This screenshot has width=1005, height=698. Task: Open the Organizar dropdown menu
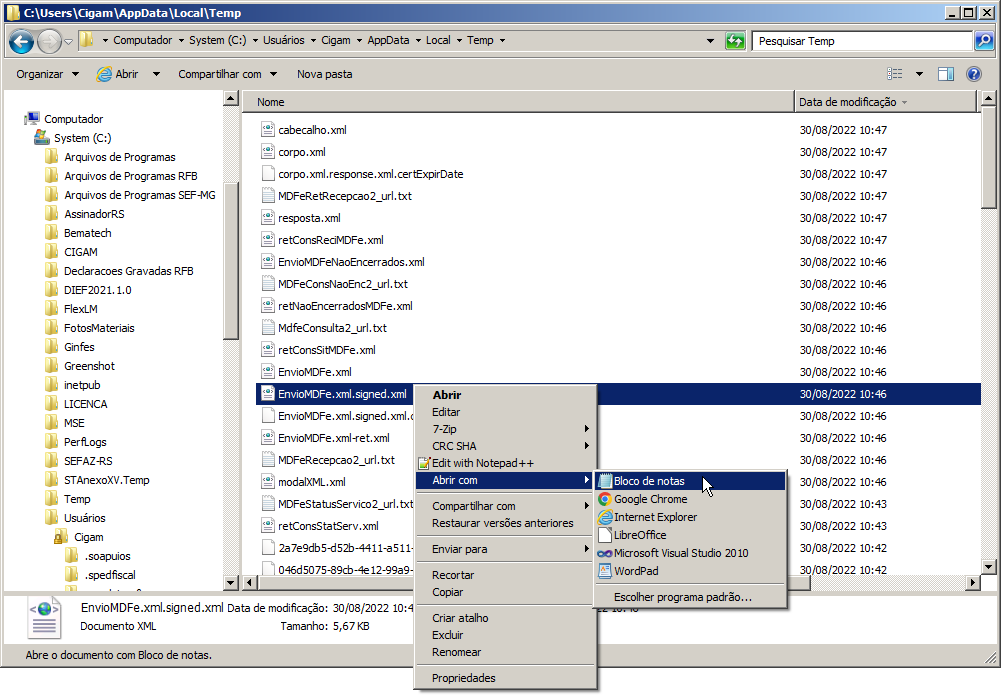point(47,74)
